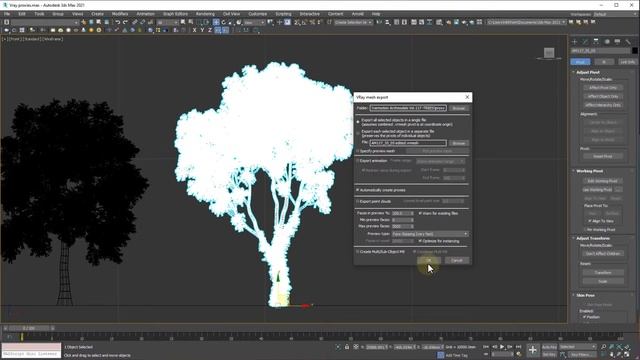The height and width of the screenshot is (360, 640).
Task: Click the ViewCube in the viewport
Action: [549, 53]
